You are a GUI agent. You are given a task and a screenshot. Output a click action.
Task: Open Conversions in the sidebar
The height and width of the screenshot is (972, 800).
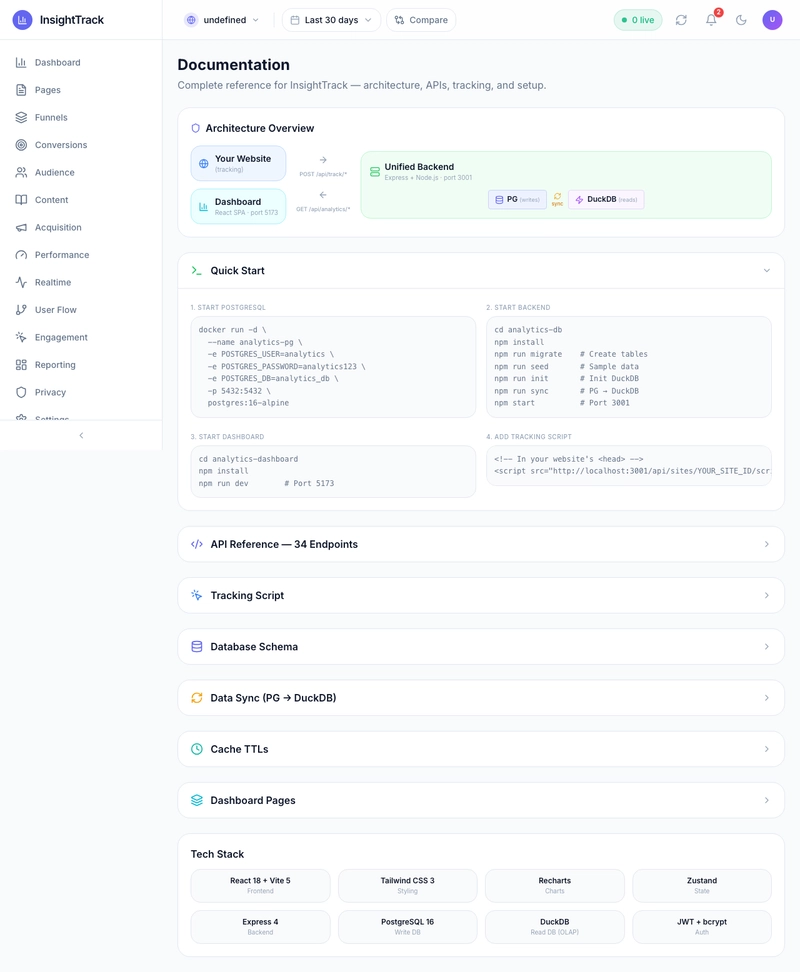pyautogui.click(x=81, y=145)
